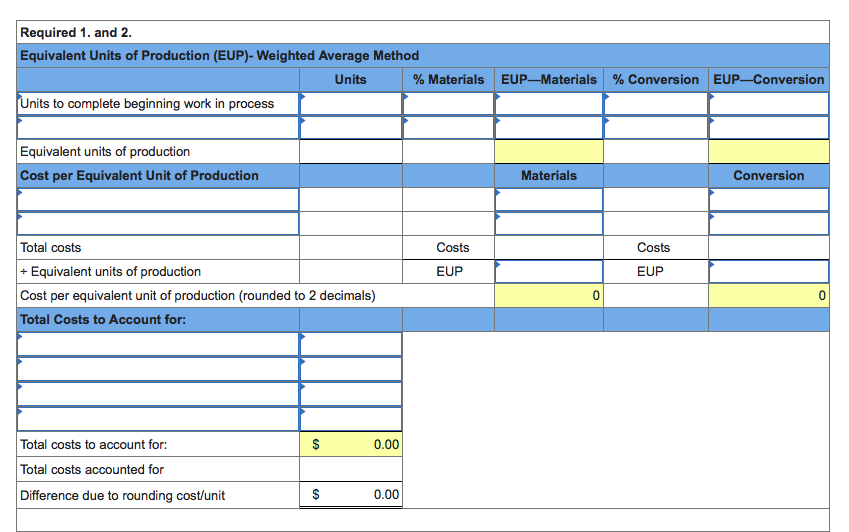Open % Materials dropdown in beginning work in process row
This screenshot has width=849, height=532.
tap(448, 103)
